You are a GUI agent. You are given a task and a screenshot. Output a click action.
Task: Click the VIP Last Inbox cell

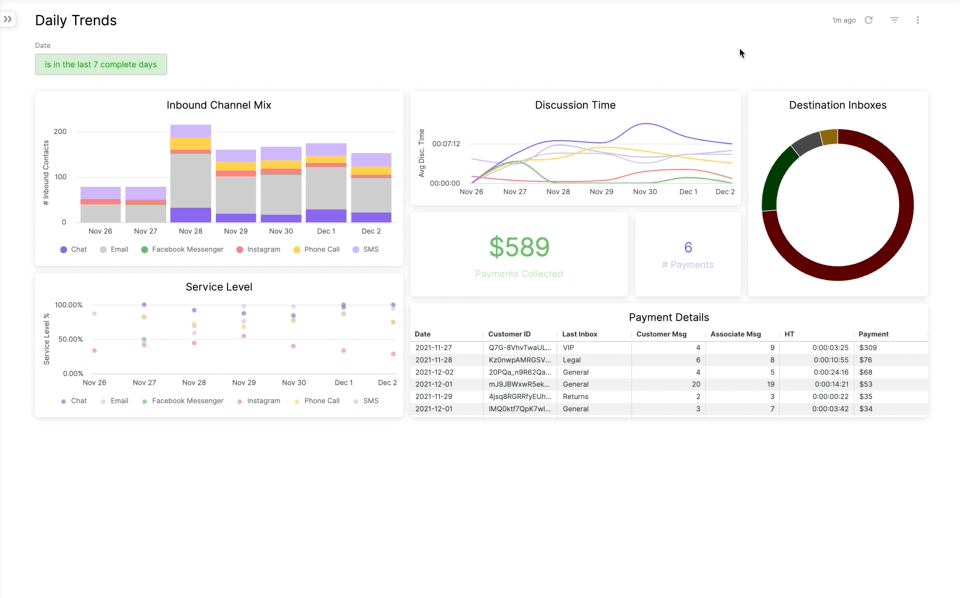[x=568, y=348]
